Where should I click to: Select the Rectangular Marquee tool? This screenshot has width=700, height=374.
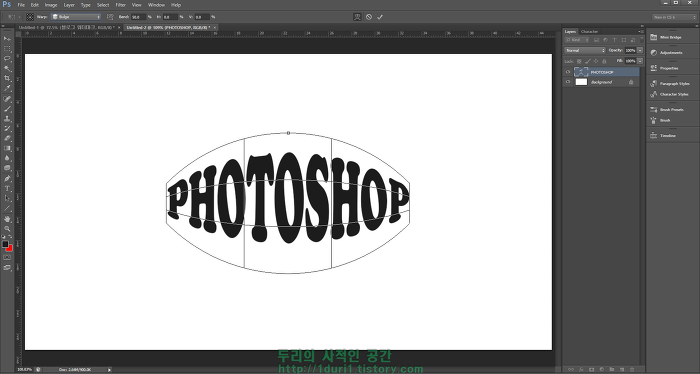tap(7, 49)
